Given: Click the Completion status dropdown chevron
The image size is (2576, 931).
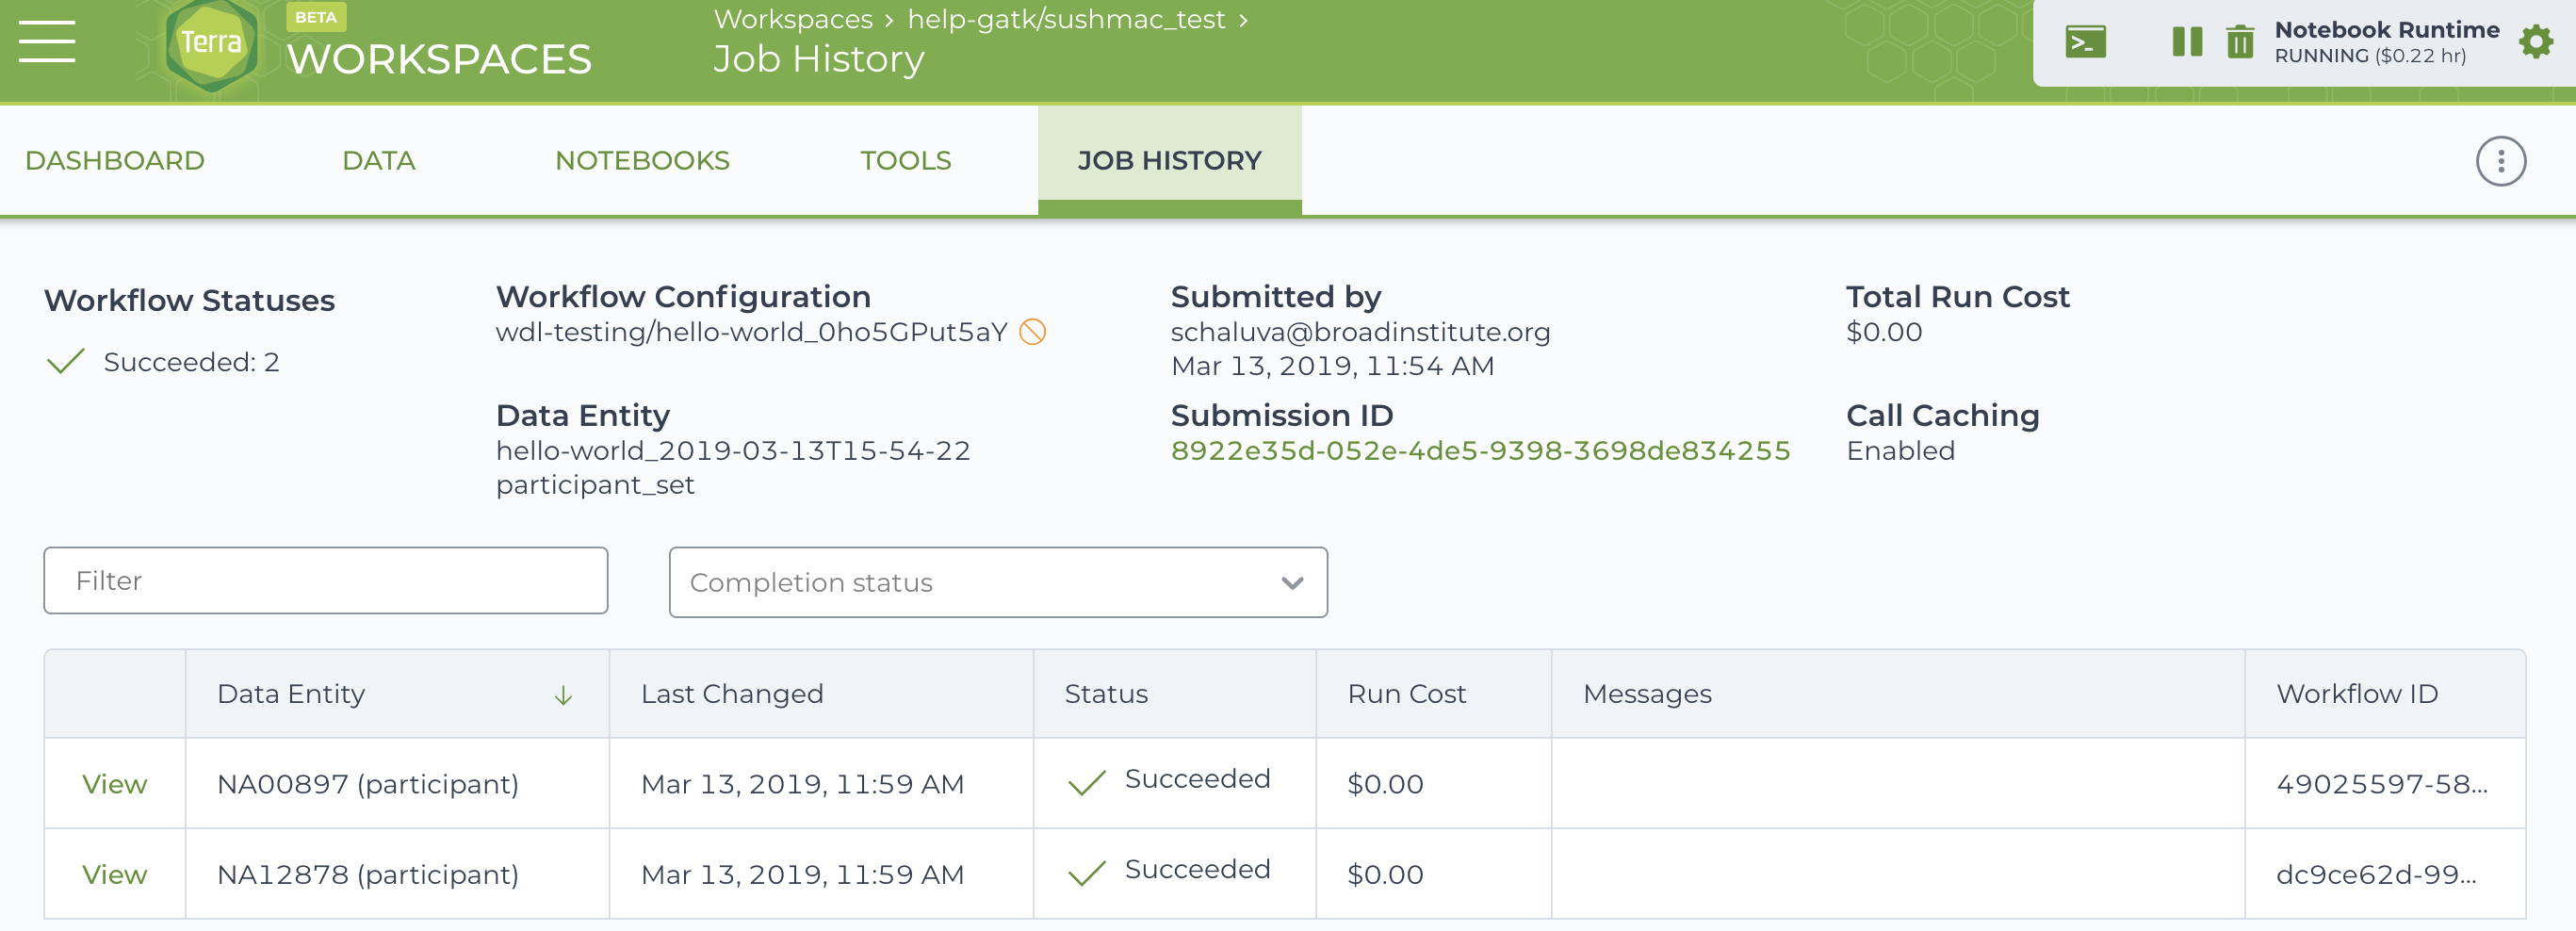Looking at the screenshot, I should click(x=1292, y=583).
